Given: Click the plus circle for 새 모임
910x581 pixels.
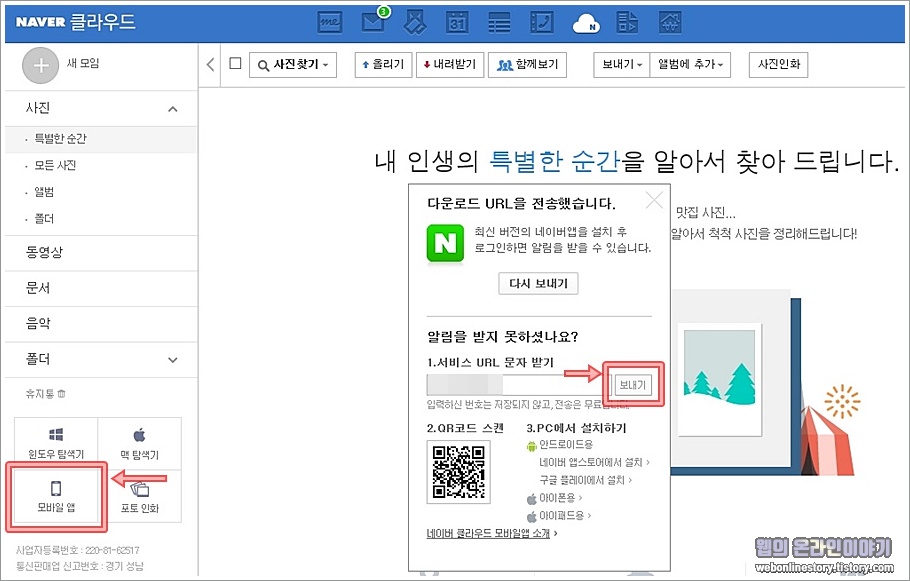Looking at the screenshot, I should click(40, 66).
